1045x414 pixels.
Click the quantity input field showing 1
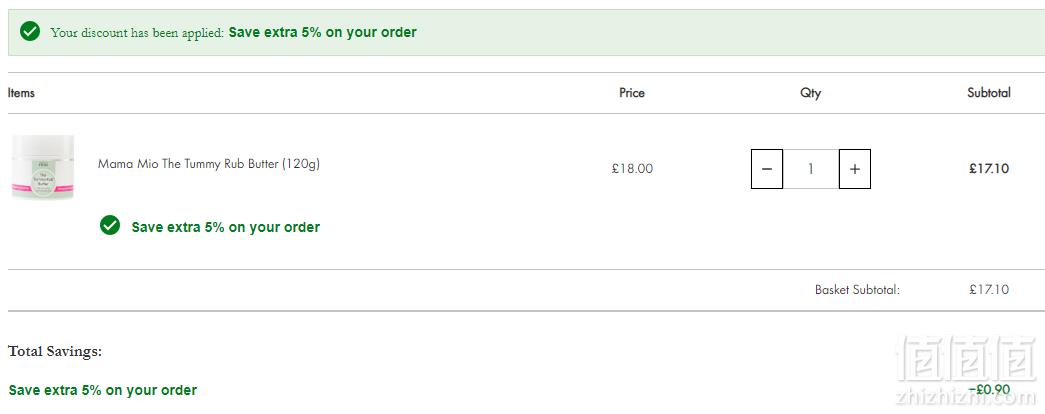pyautogui.click(x=810, y=169)
